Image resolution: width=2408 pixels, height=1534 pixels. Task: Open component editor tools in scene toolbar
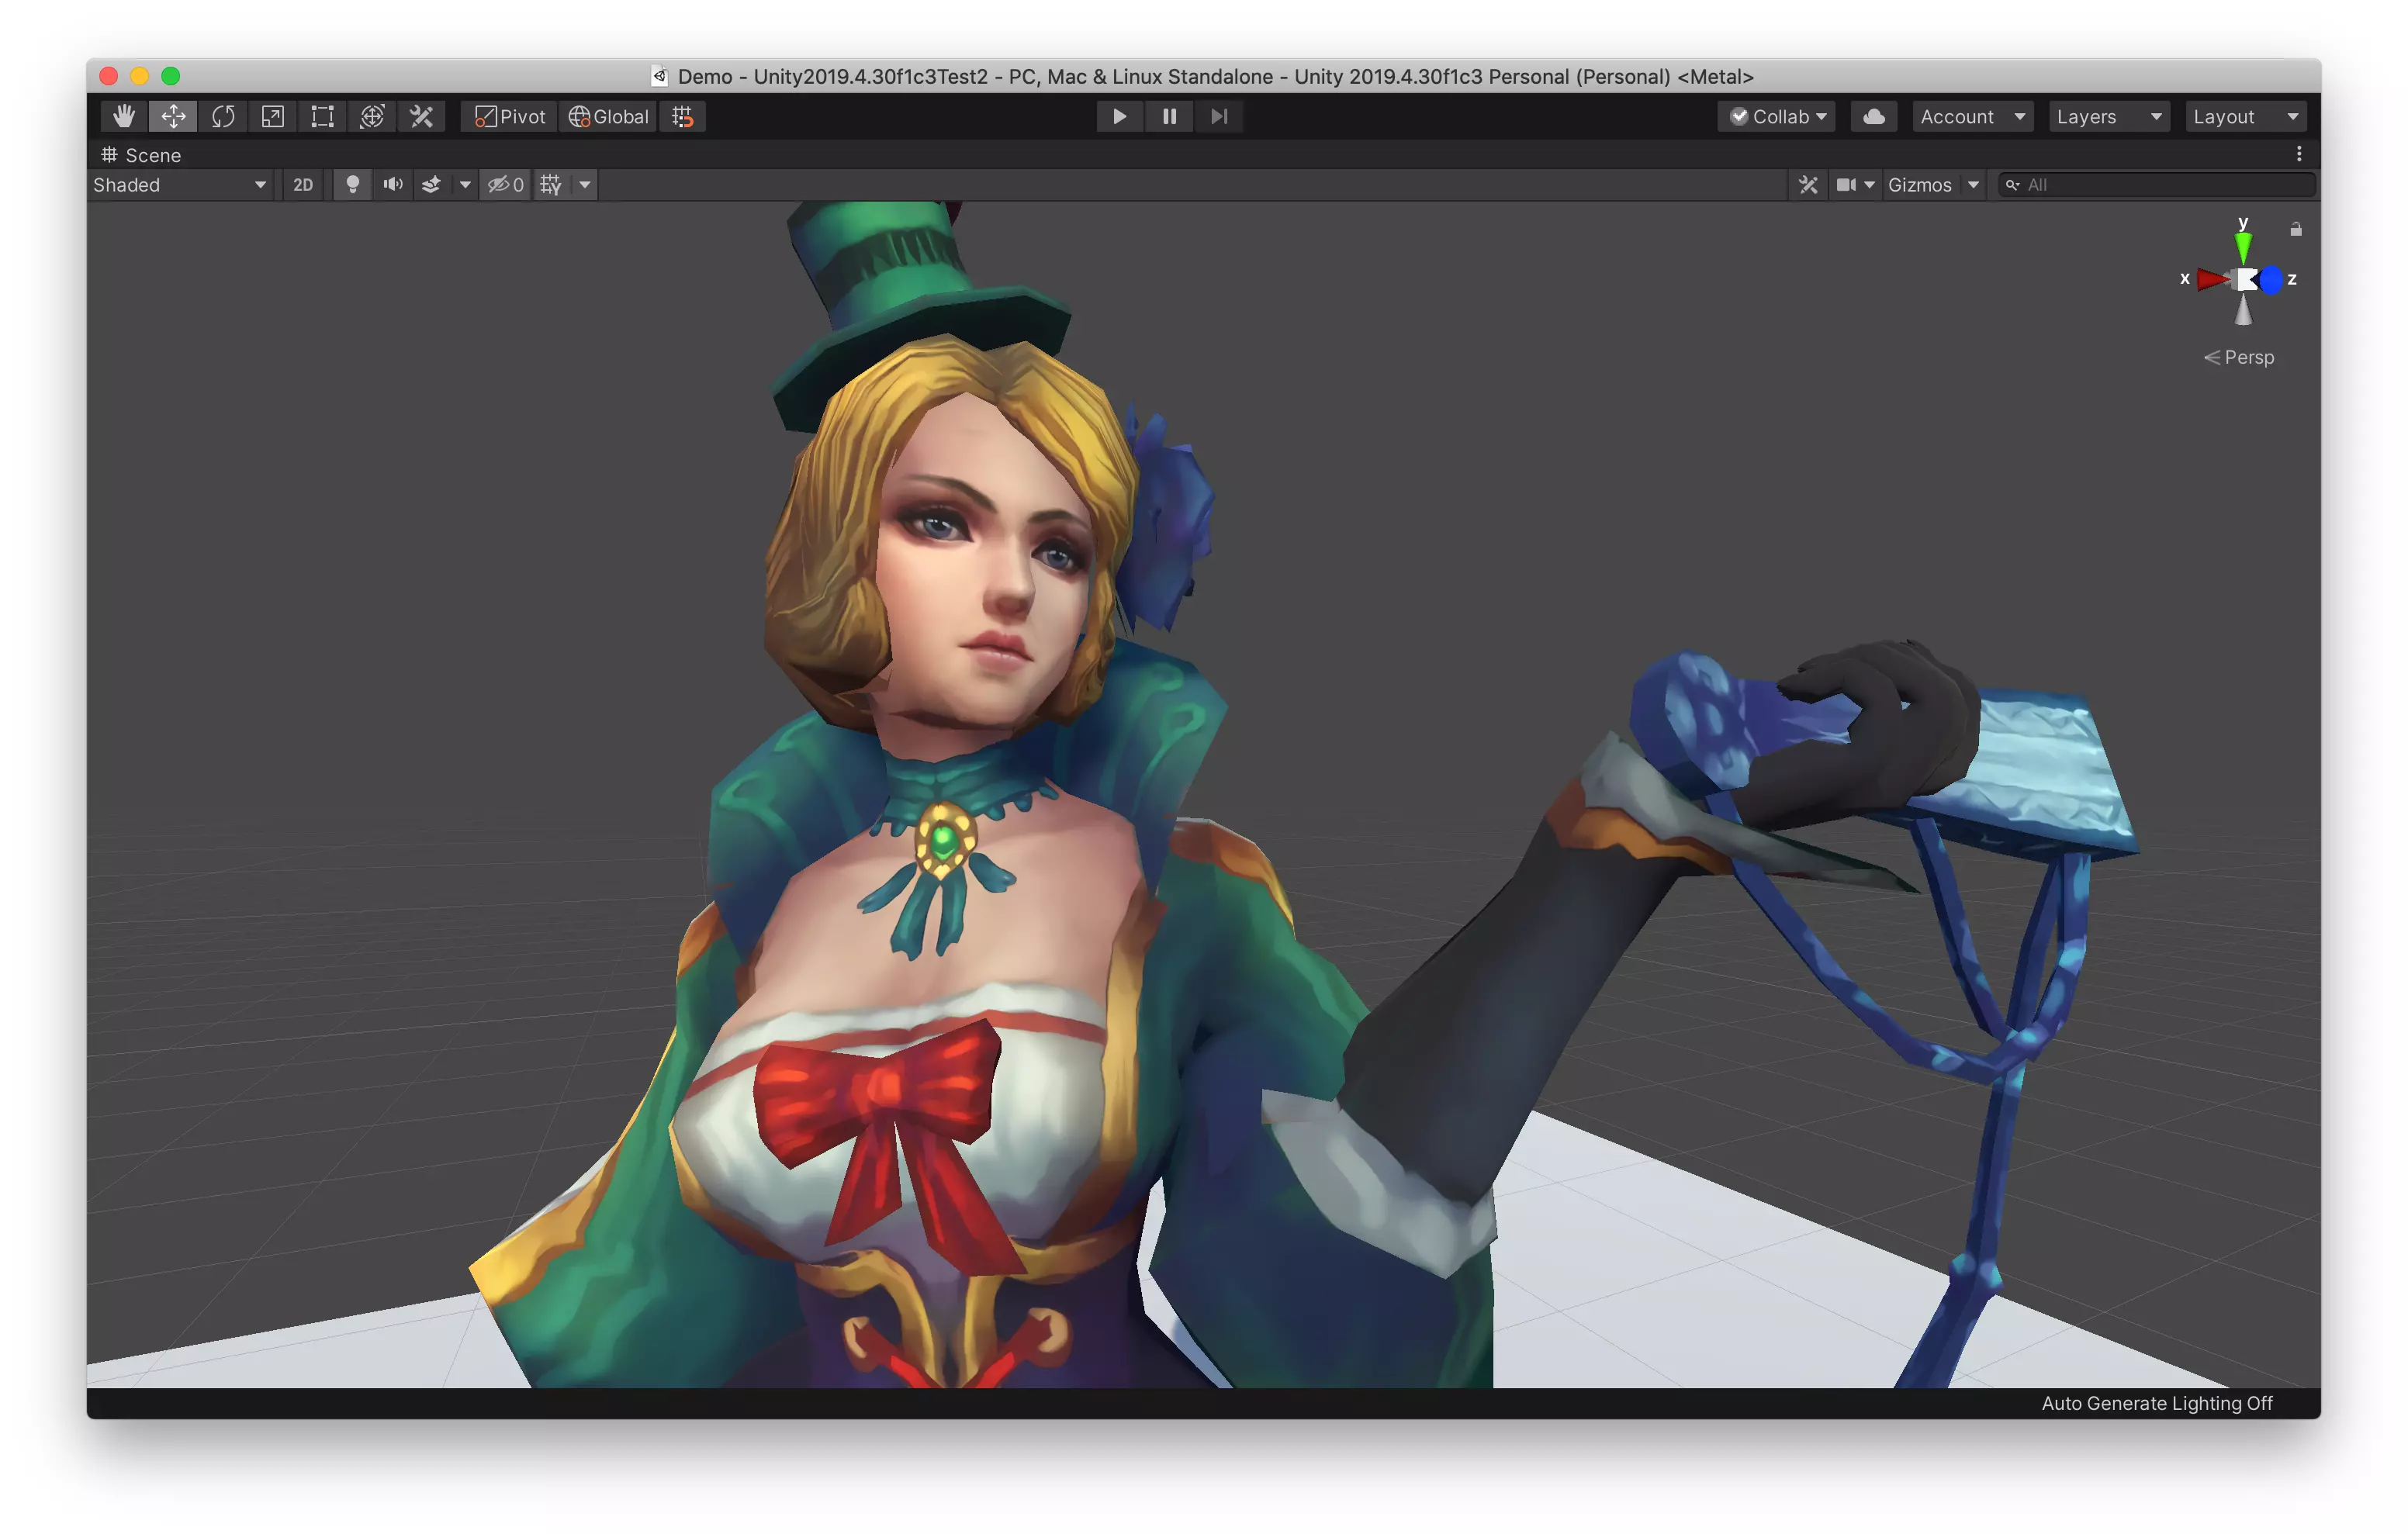point(1808,185)
